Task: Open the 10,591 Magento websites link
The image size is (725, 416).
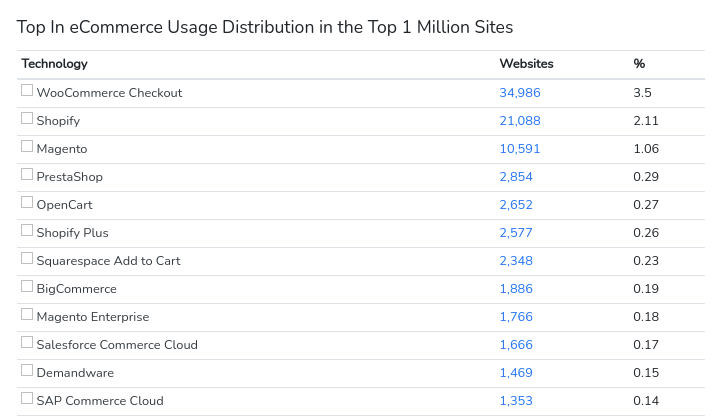Action: coord(519,149)
